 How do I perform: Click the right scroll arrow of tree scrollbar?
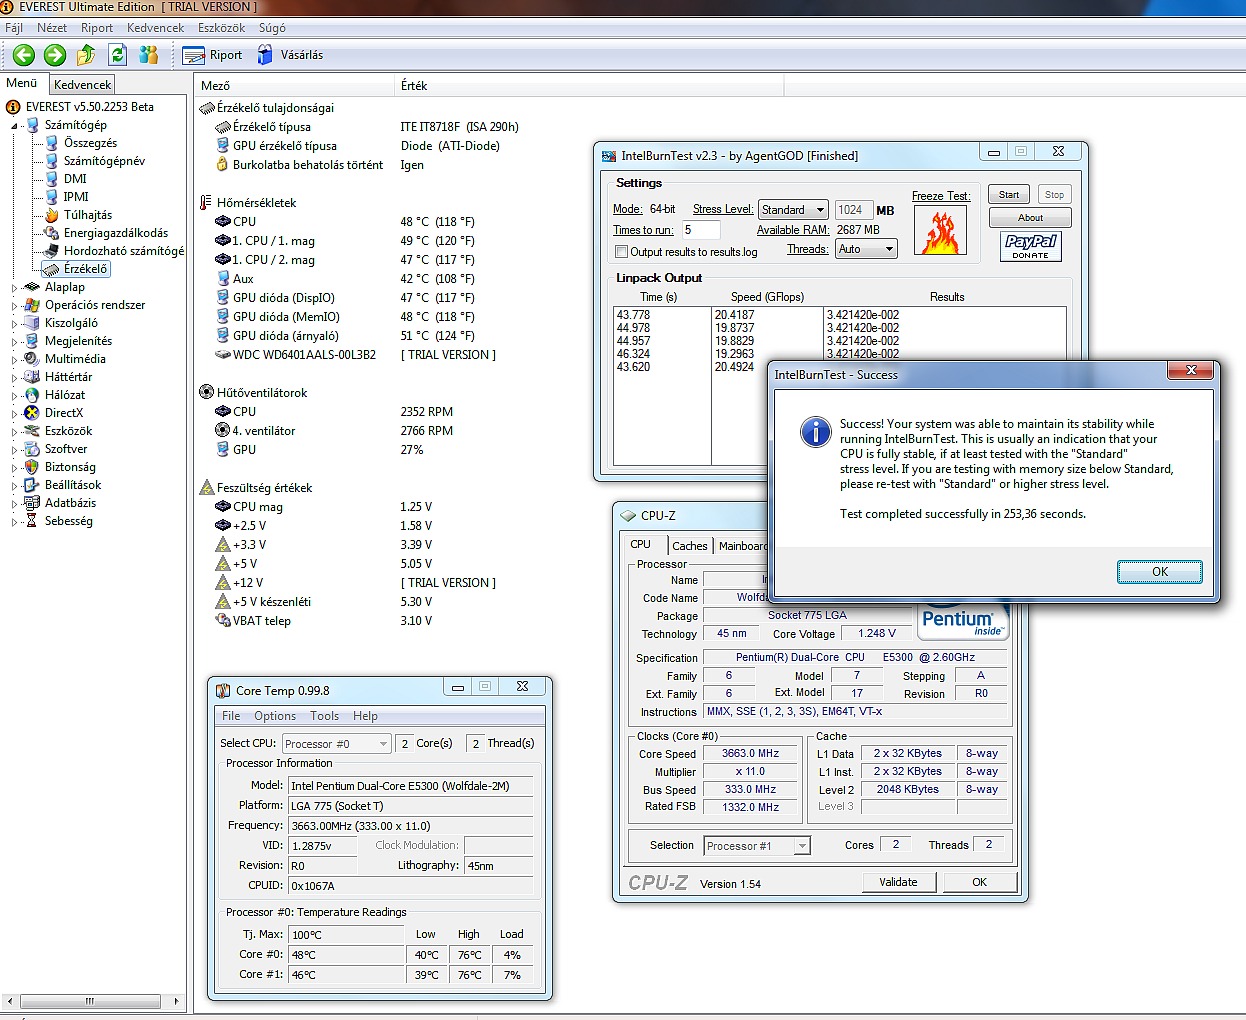tap(176, 1001)
